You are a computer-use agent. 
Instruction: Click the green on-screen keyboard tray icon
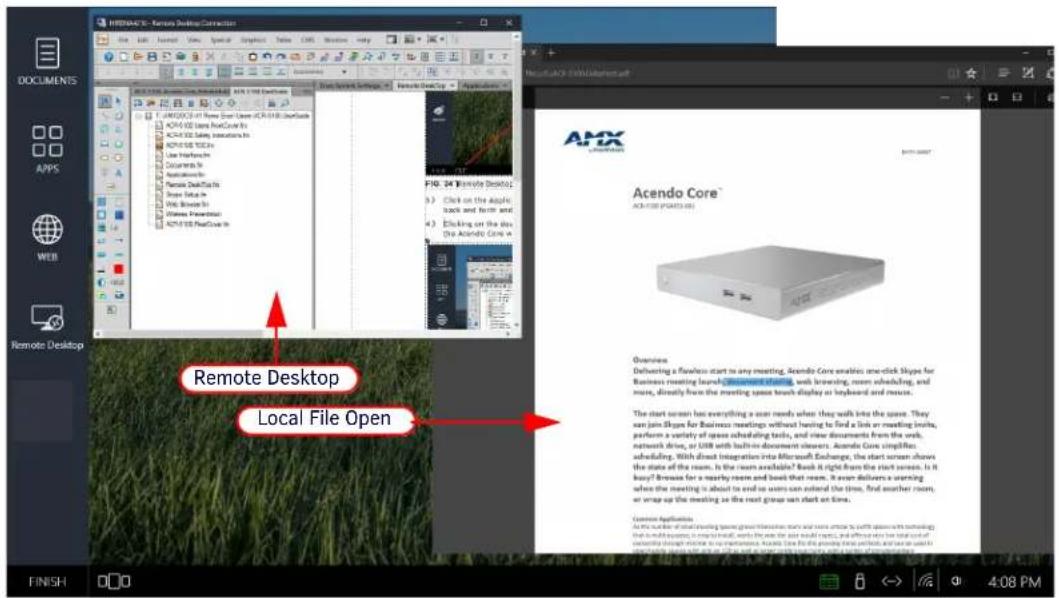point(829,581)
